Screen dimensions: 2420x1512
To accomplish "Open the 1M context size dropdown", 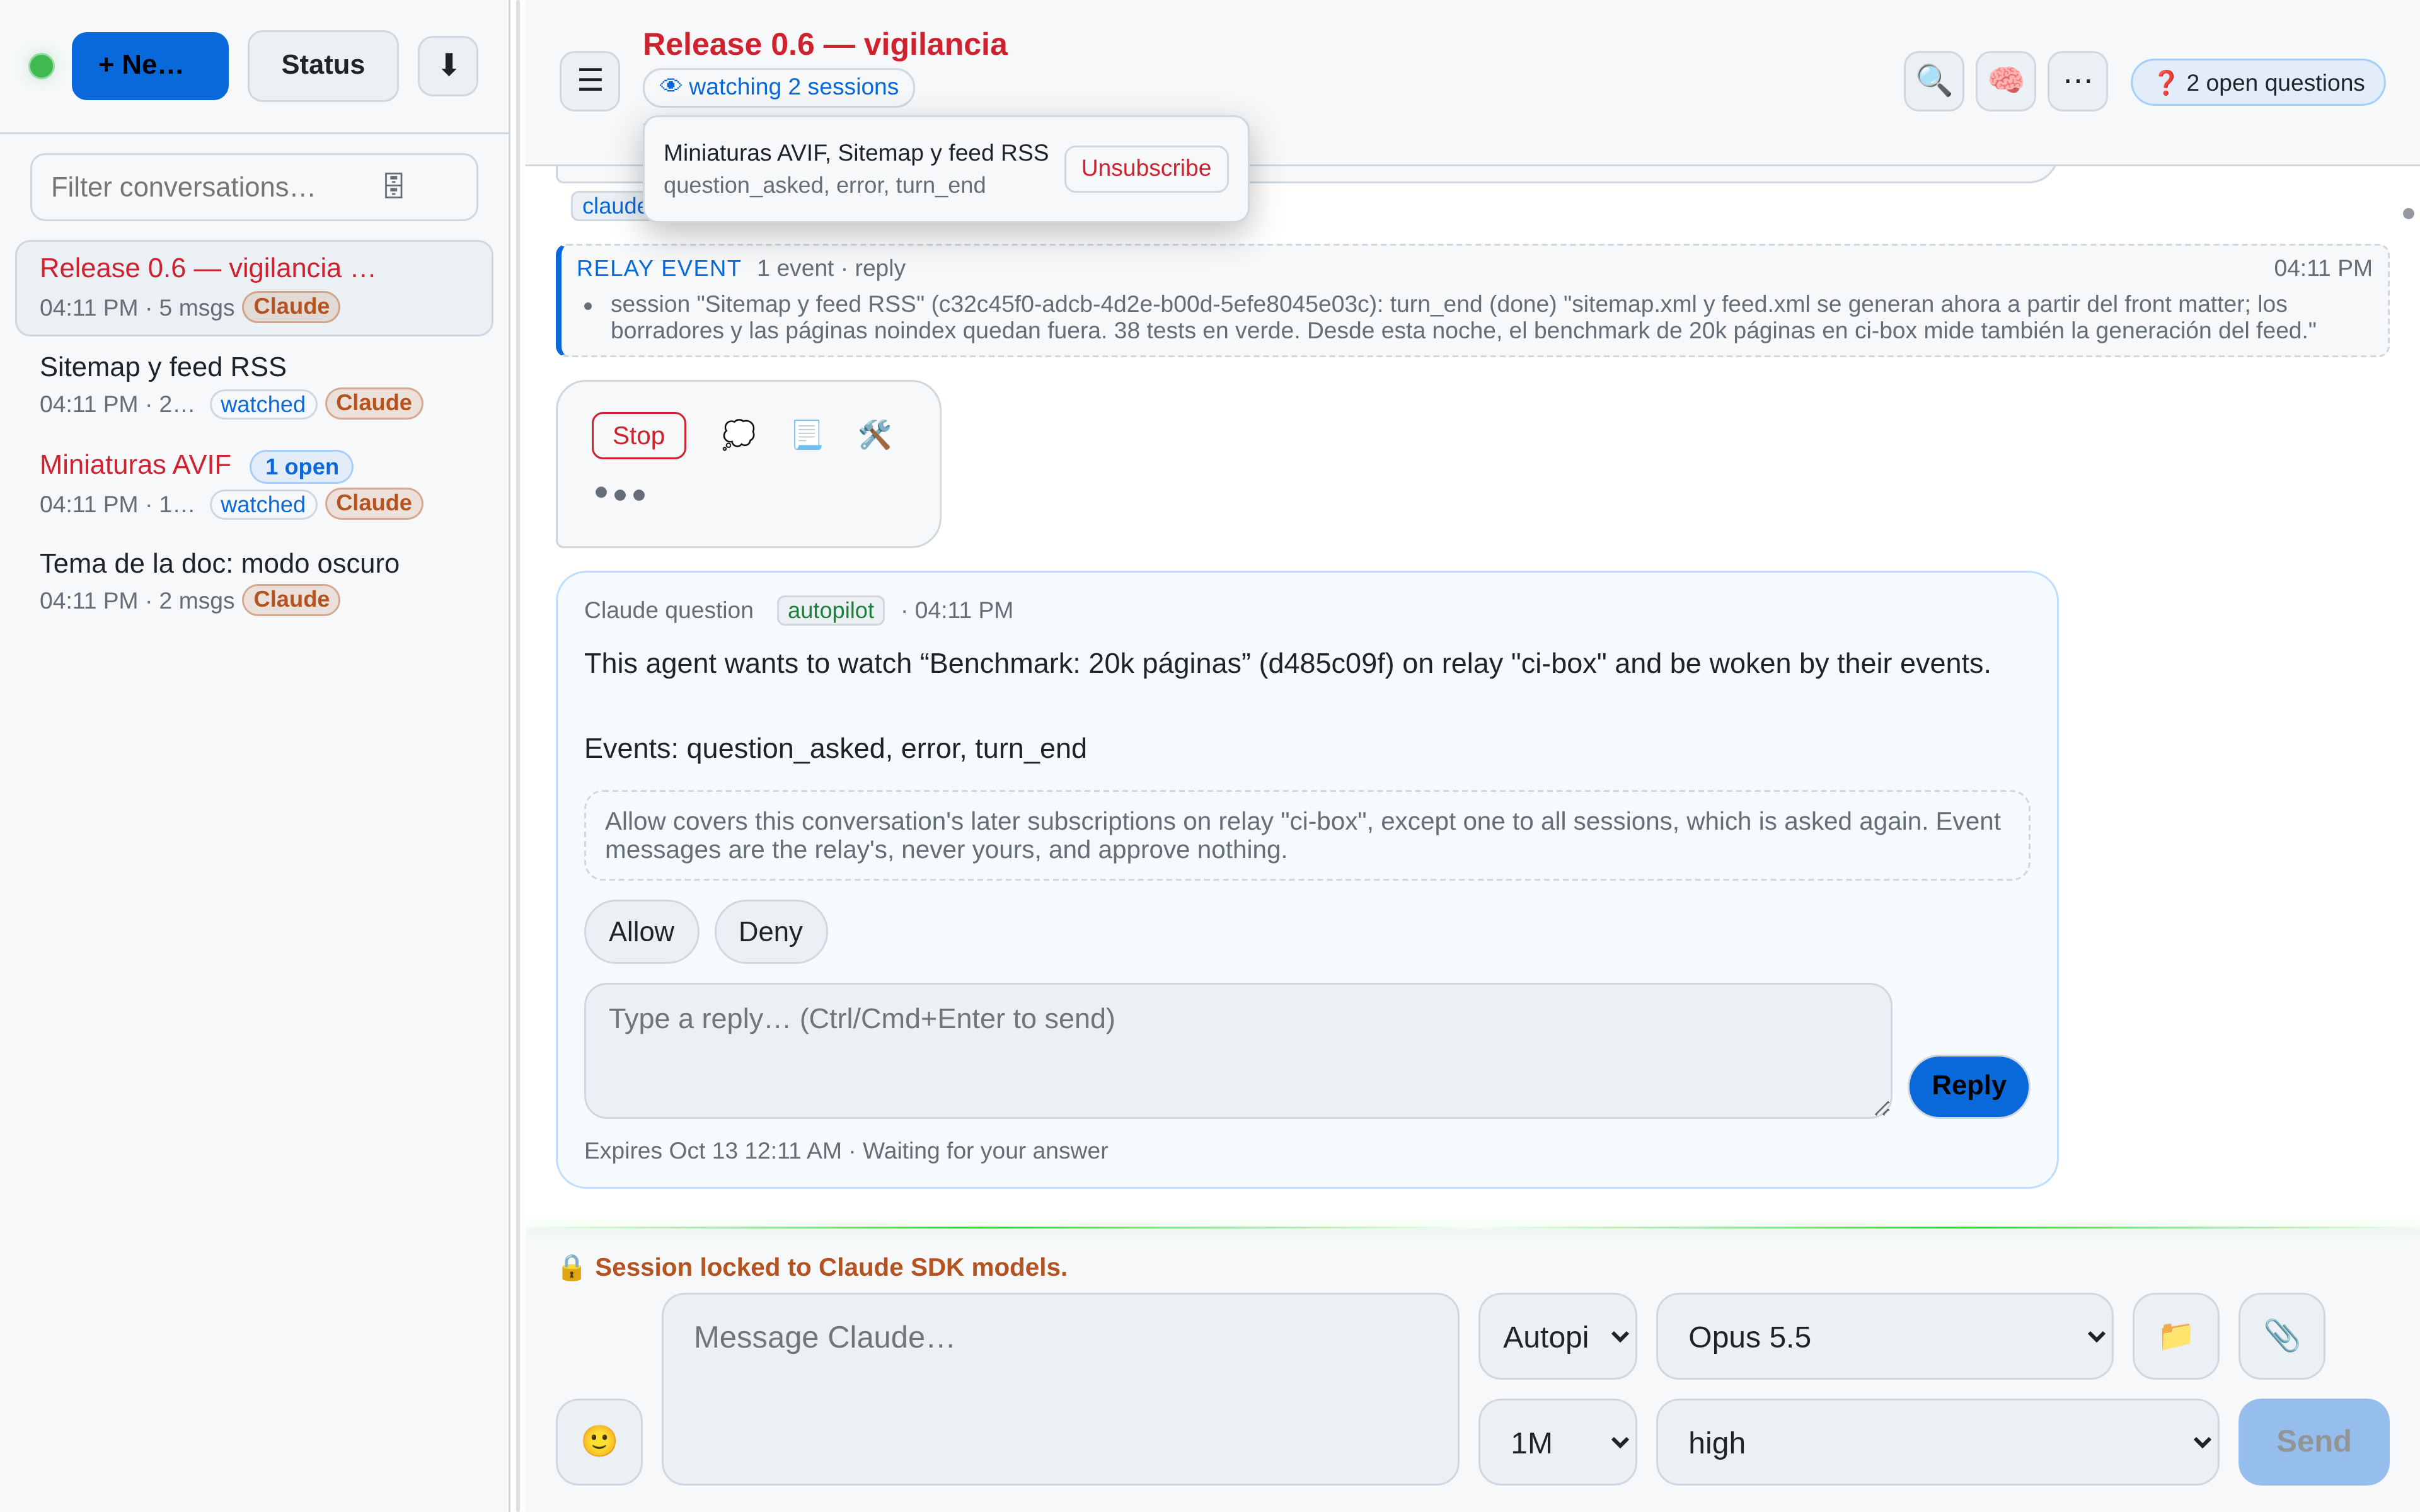I will click(x=1557, y=1442).
